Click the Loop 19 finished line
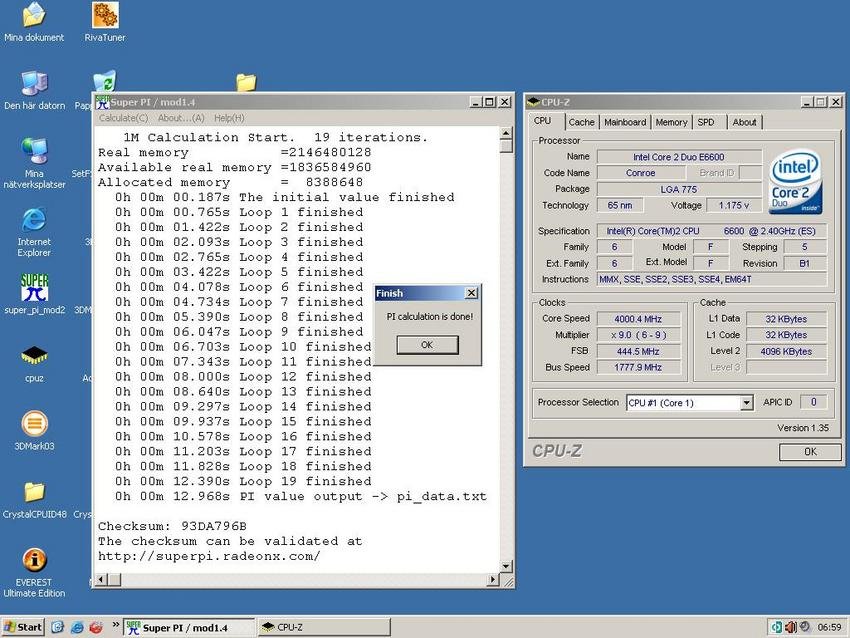850x638 pixels. pyautogui.click(x=243, y=481)
